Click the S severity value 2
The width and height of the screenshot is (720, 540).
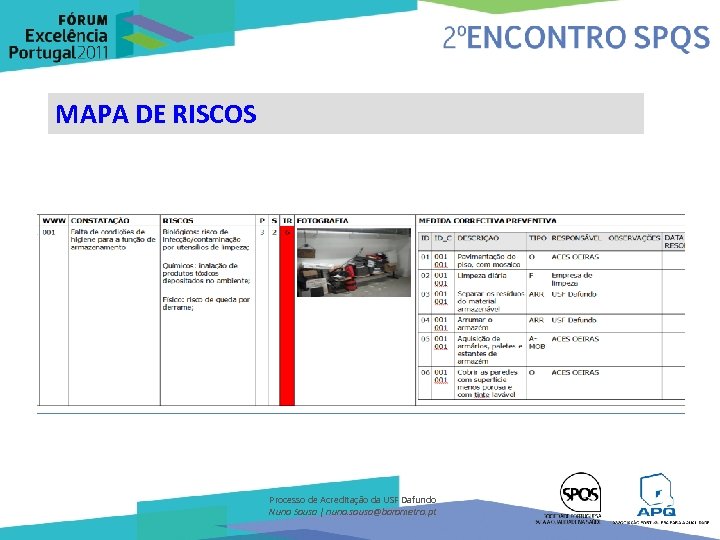(274, 232)
